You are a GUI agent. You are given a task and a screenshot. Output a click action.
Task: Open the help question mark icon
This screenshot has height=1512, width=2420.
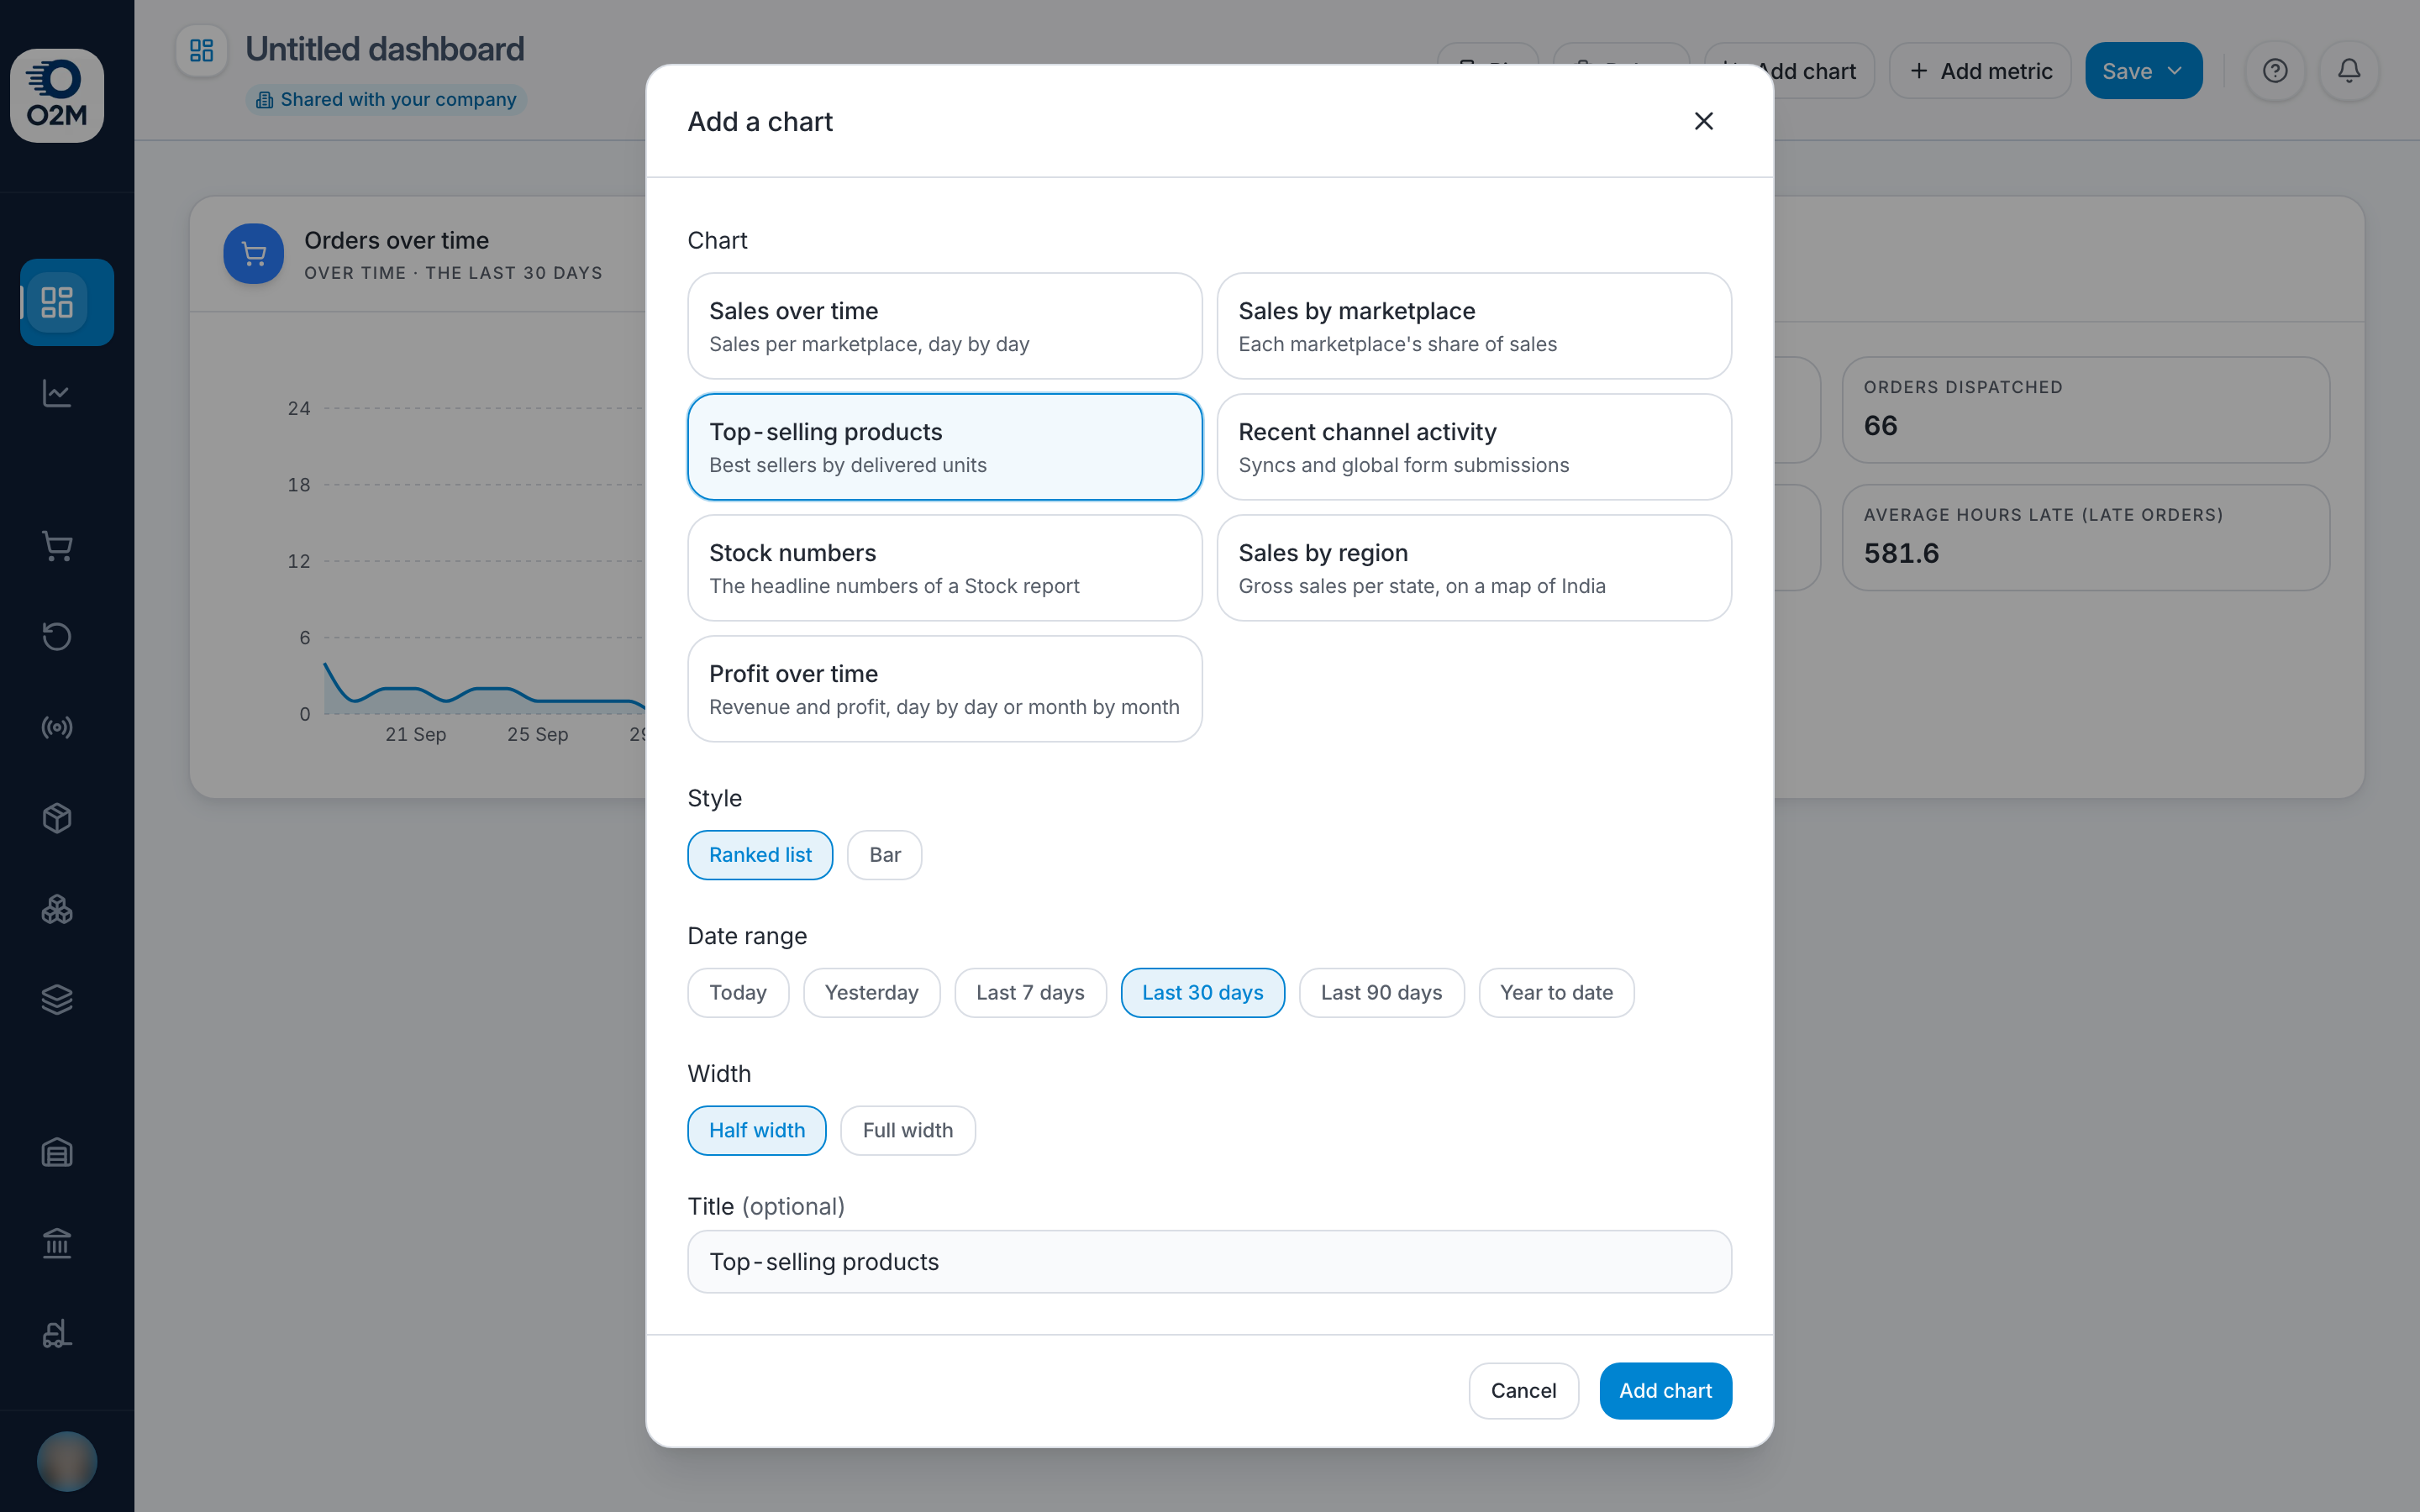(x=2275, y=71)
